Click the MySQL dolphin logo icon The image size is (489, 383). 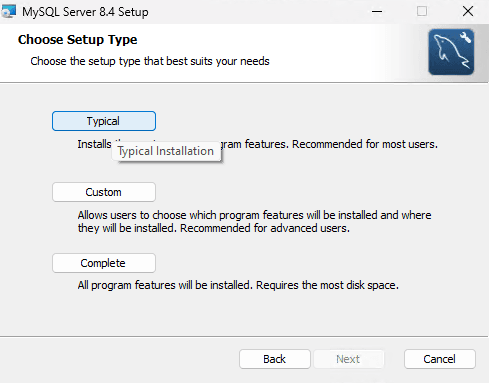click(x=451, y=52)
